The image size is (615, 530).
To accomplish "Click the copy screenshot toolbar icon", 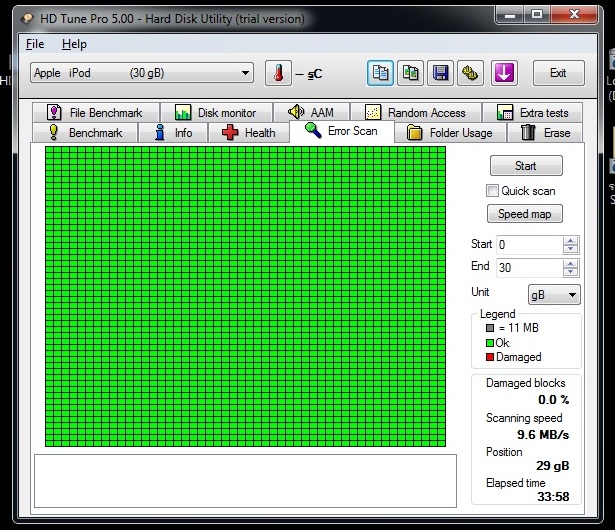I will coord(410,73).
